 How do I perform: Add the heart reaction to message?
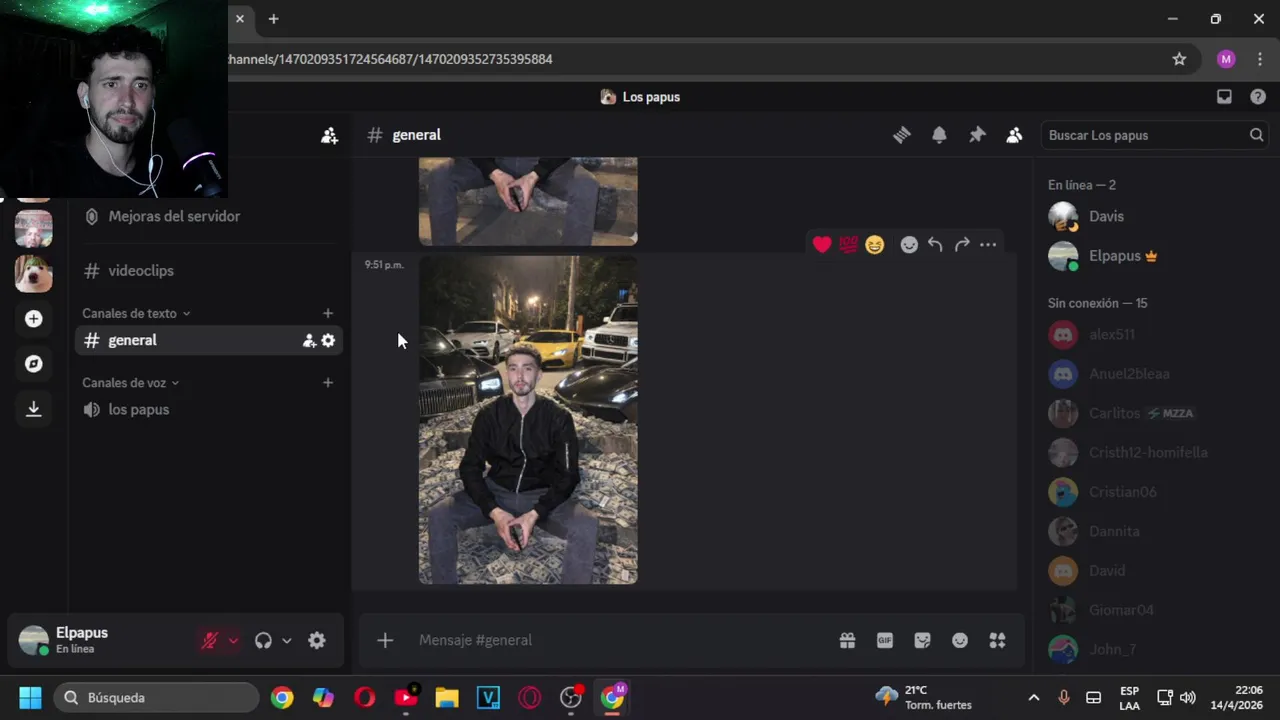[822, 244]
